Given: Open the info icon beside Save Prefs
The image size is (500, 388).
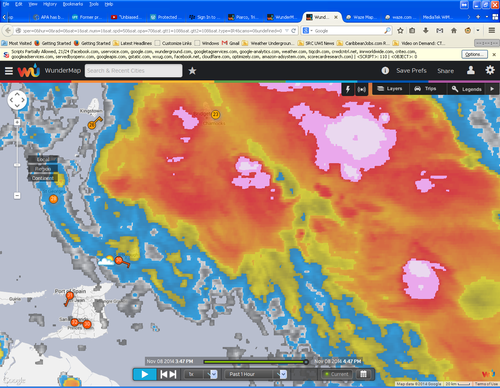Looking at the screenshot, I should (x=385, y=70).
